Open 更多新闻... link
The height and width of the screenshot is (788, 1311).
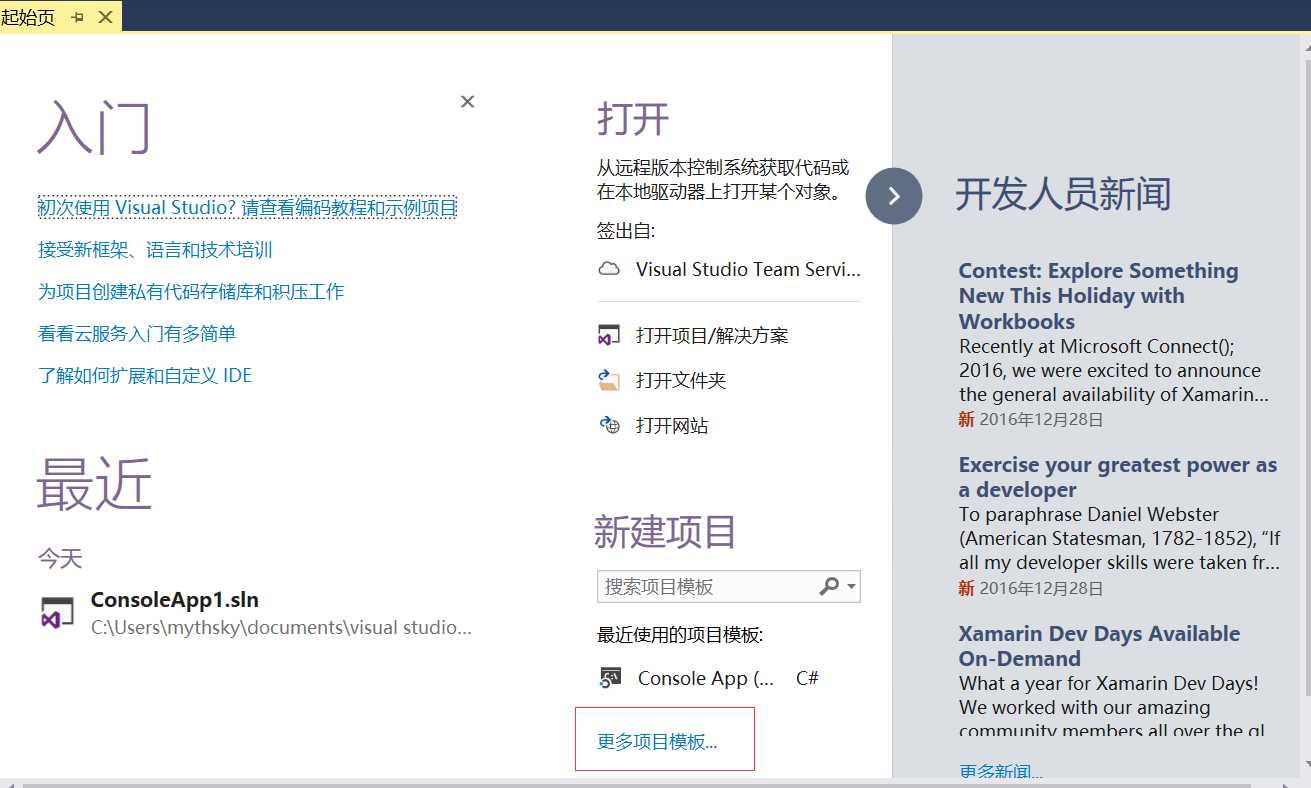pyautogui.click(x=1000, y=771)
